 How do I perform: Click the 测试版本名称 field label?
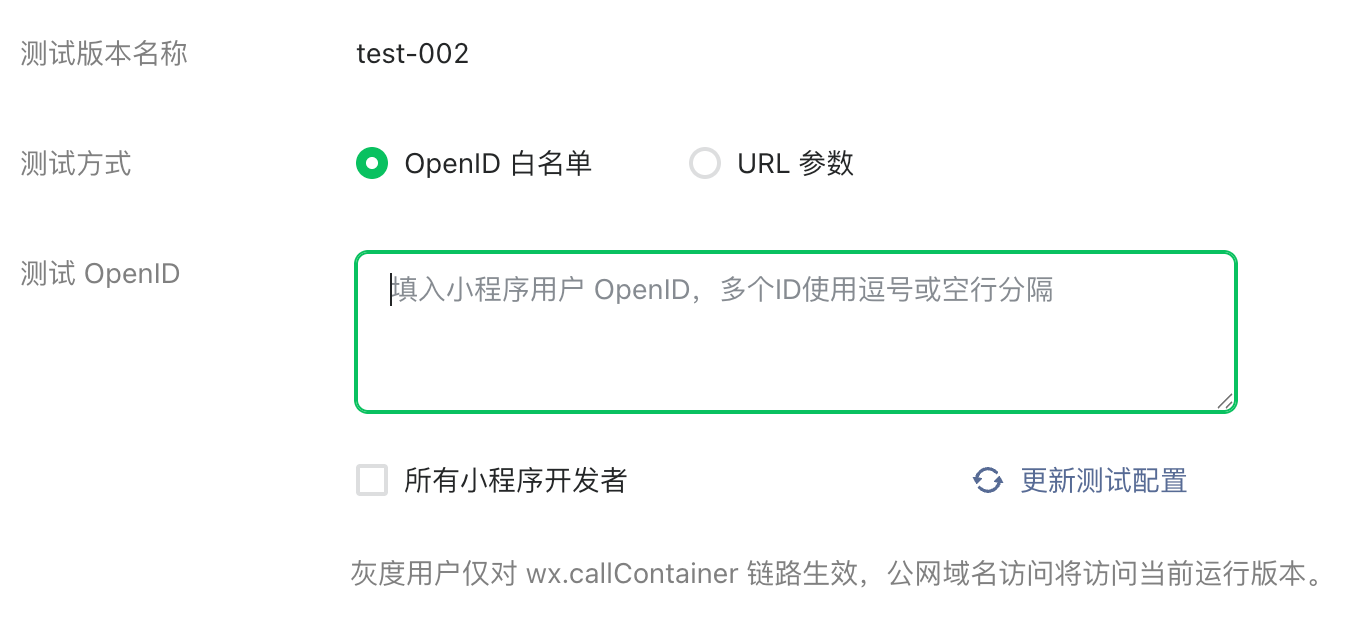(104, 53)
